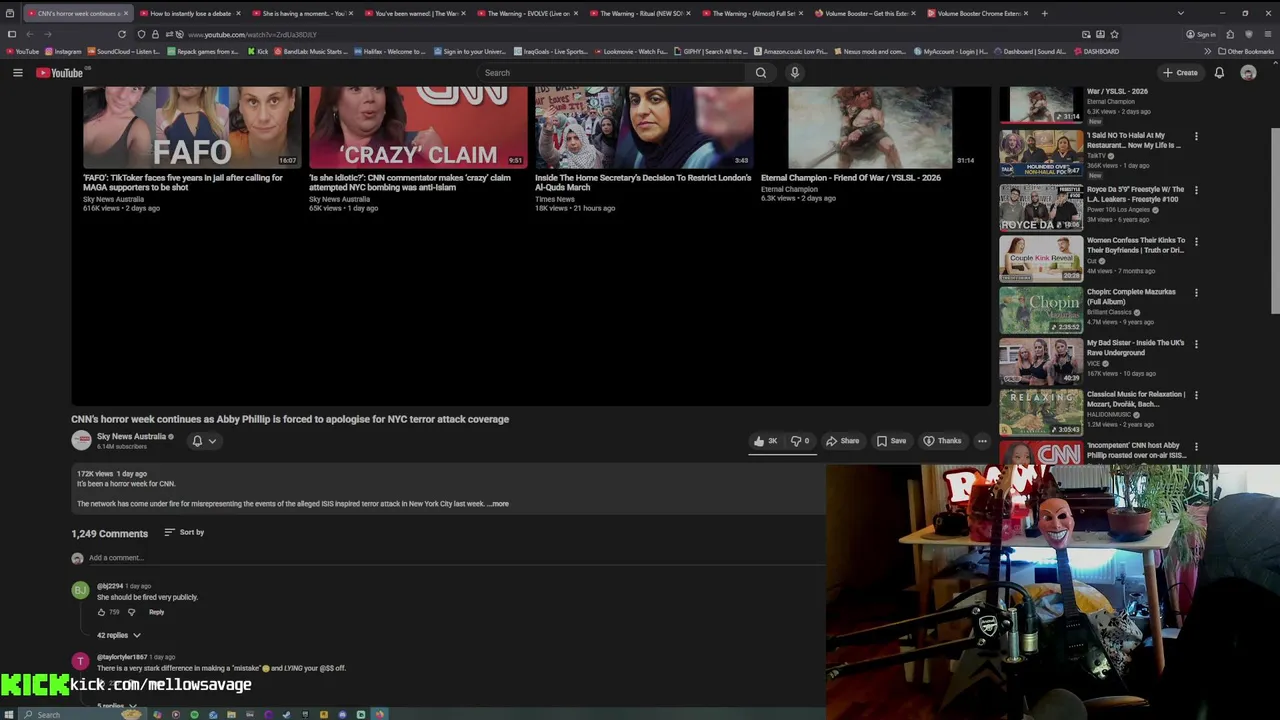Open options for 'Women Confess Their Kinks' video
Image resolution: width=1280 pixels, height=720 pixels.
pos(1196,241)
